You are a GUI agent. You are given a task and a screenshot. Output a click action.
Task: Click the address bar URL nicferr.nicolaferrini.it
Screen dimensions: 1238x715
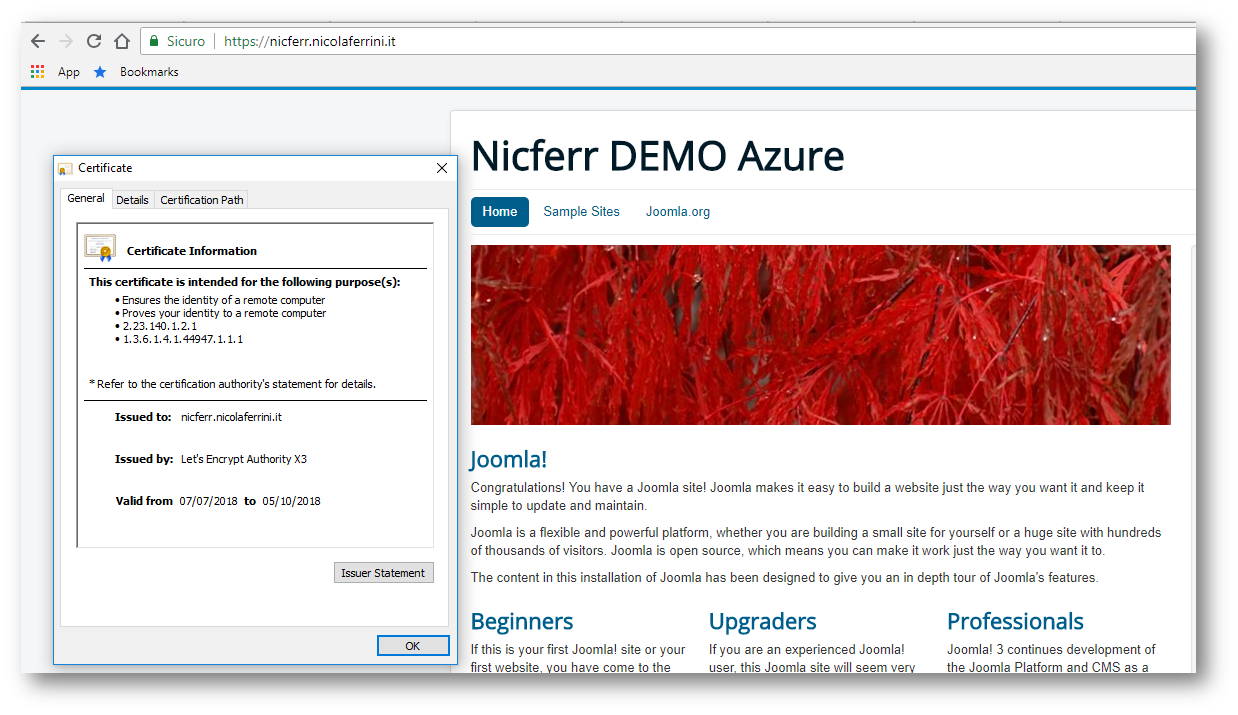coord(310,41)
